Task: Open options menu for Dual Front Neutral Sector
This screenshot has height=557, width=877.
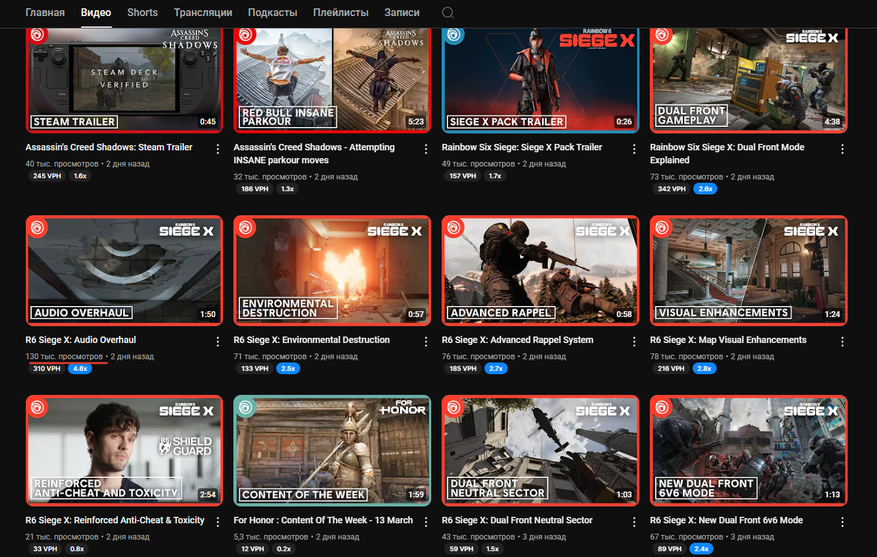Action: (x=634, y=522)
